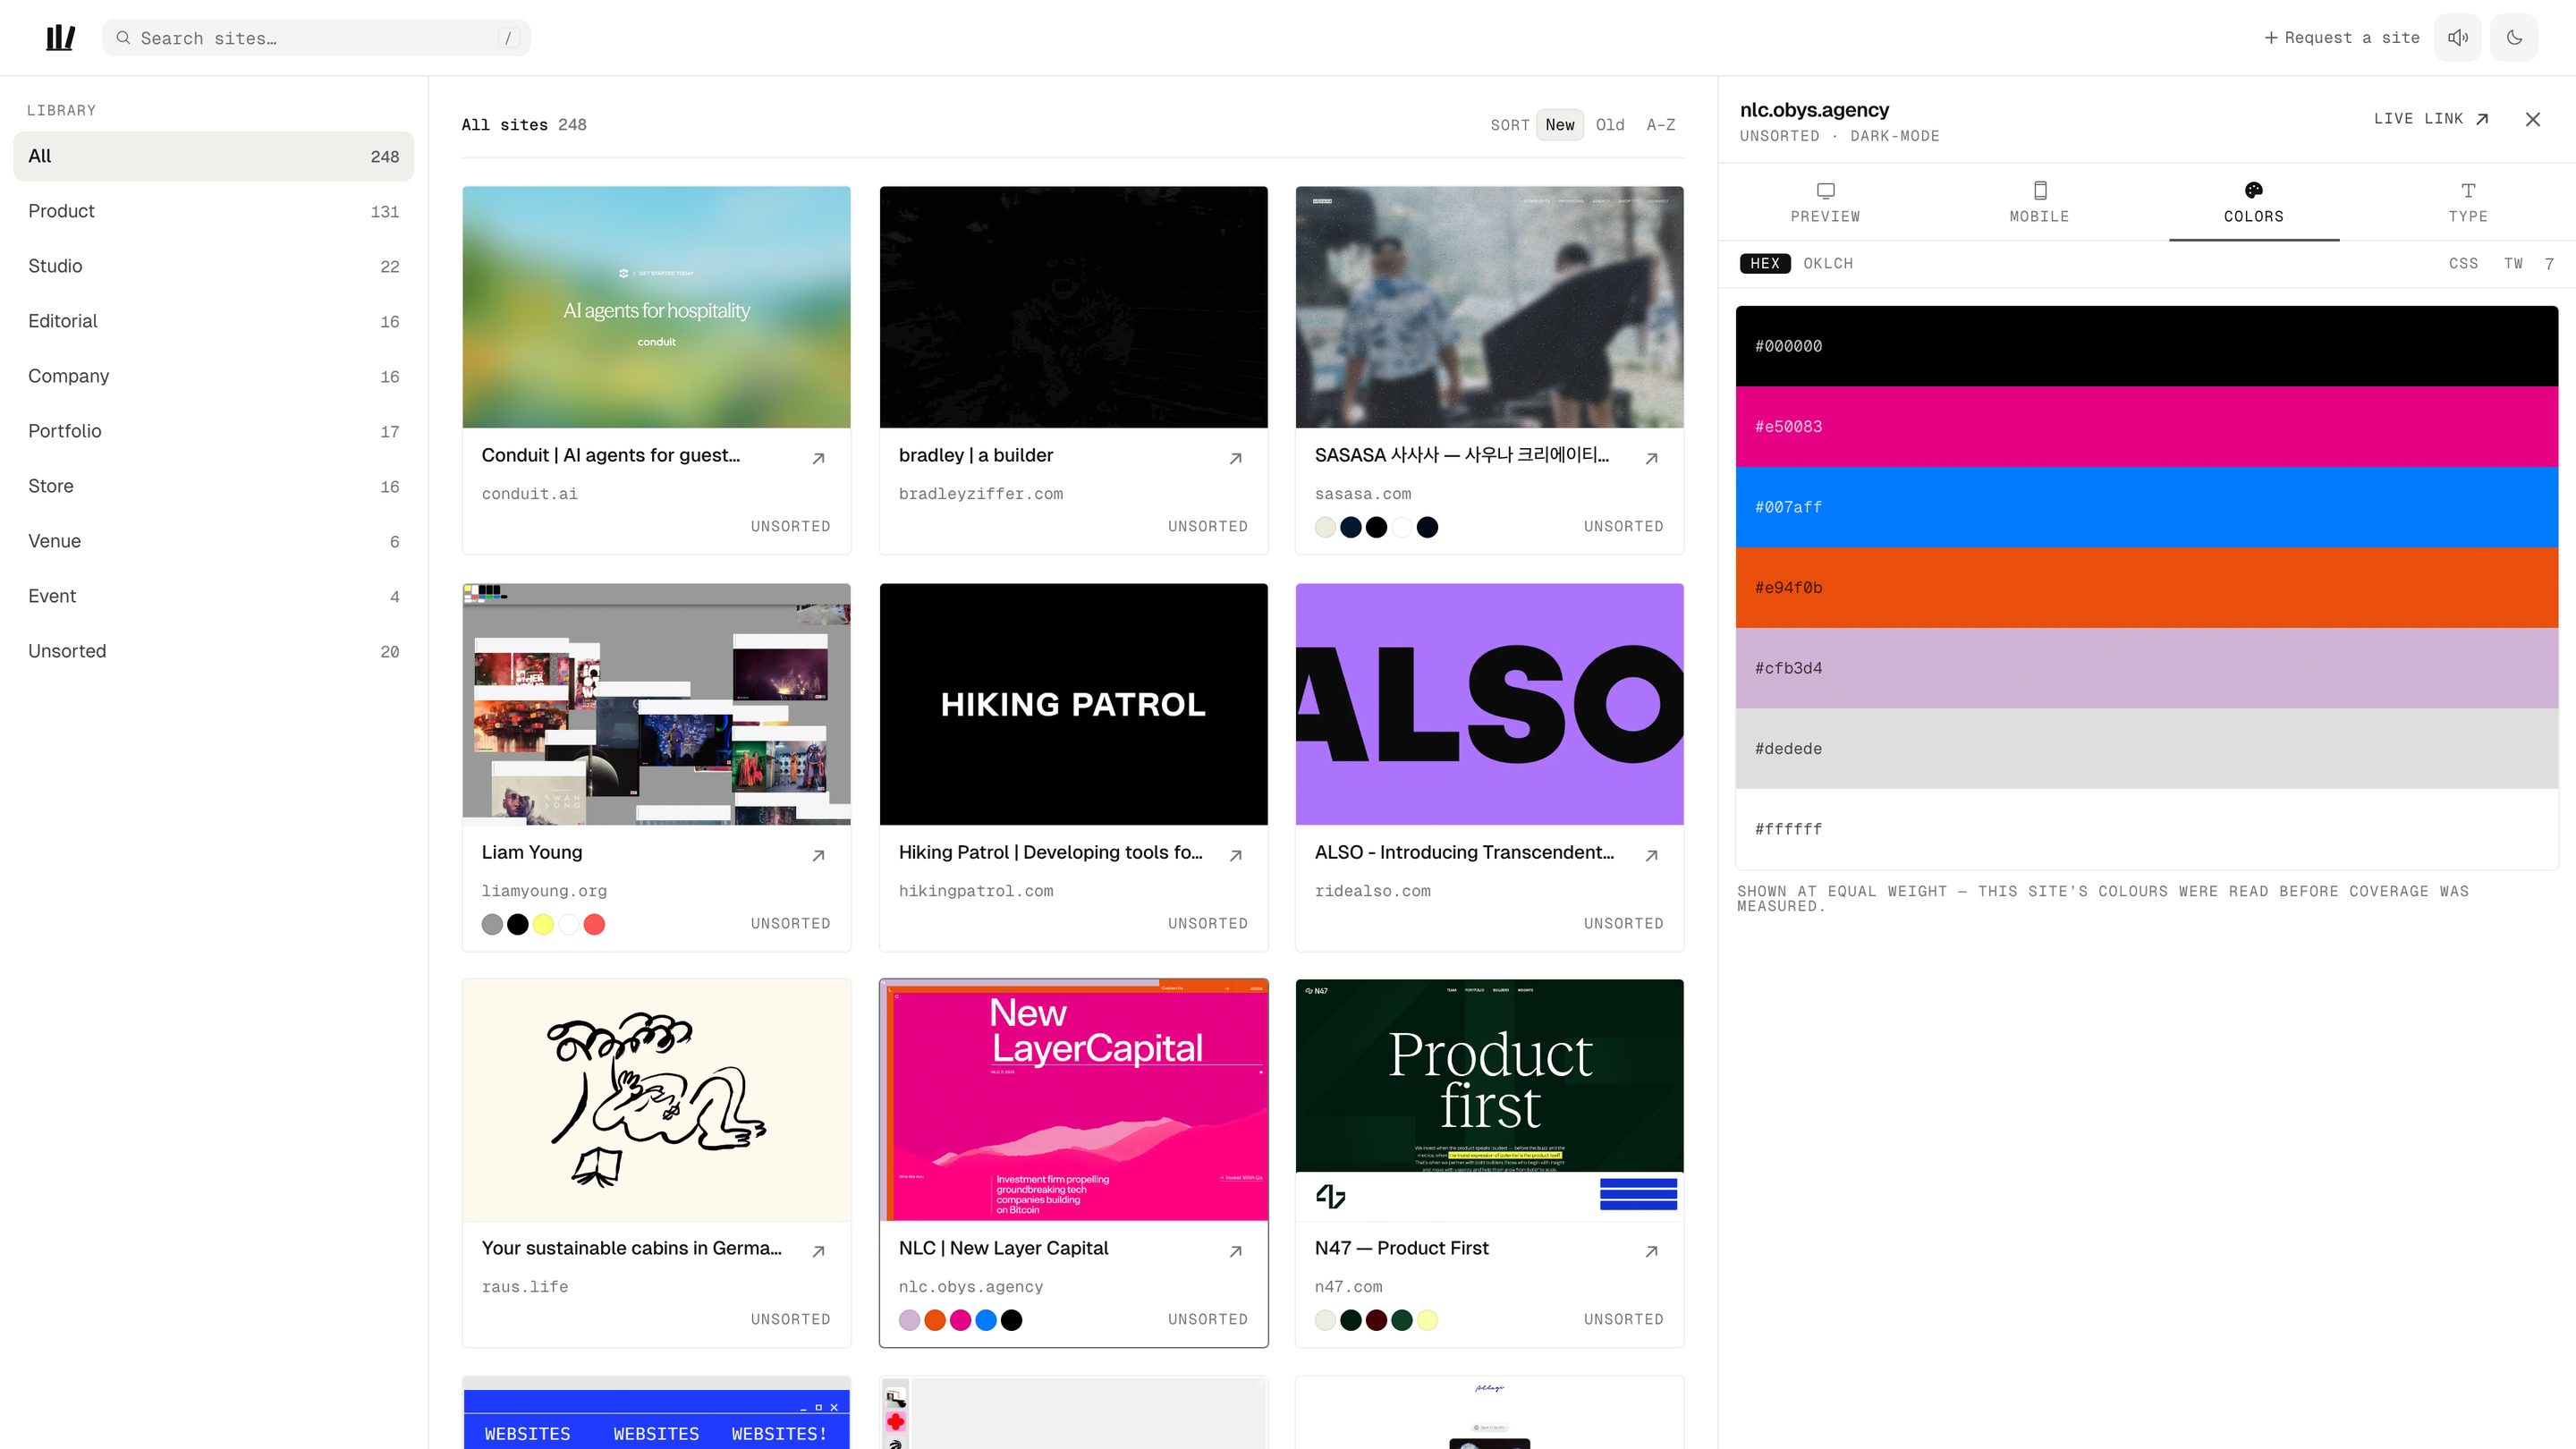Select the Editorial category
Screen dimensions: 2576x1449
(213, 321)
